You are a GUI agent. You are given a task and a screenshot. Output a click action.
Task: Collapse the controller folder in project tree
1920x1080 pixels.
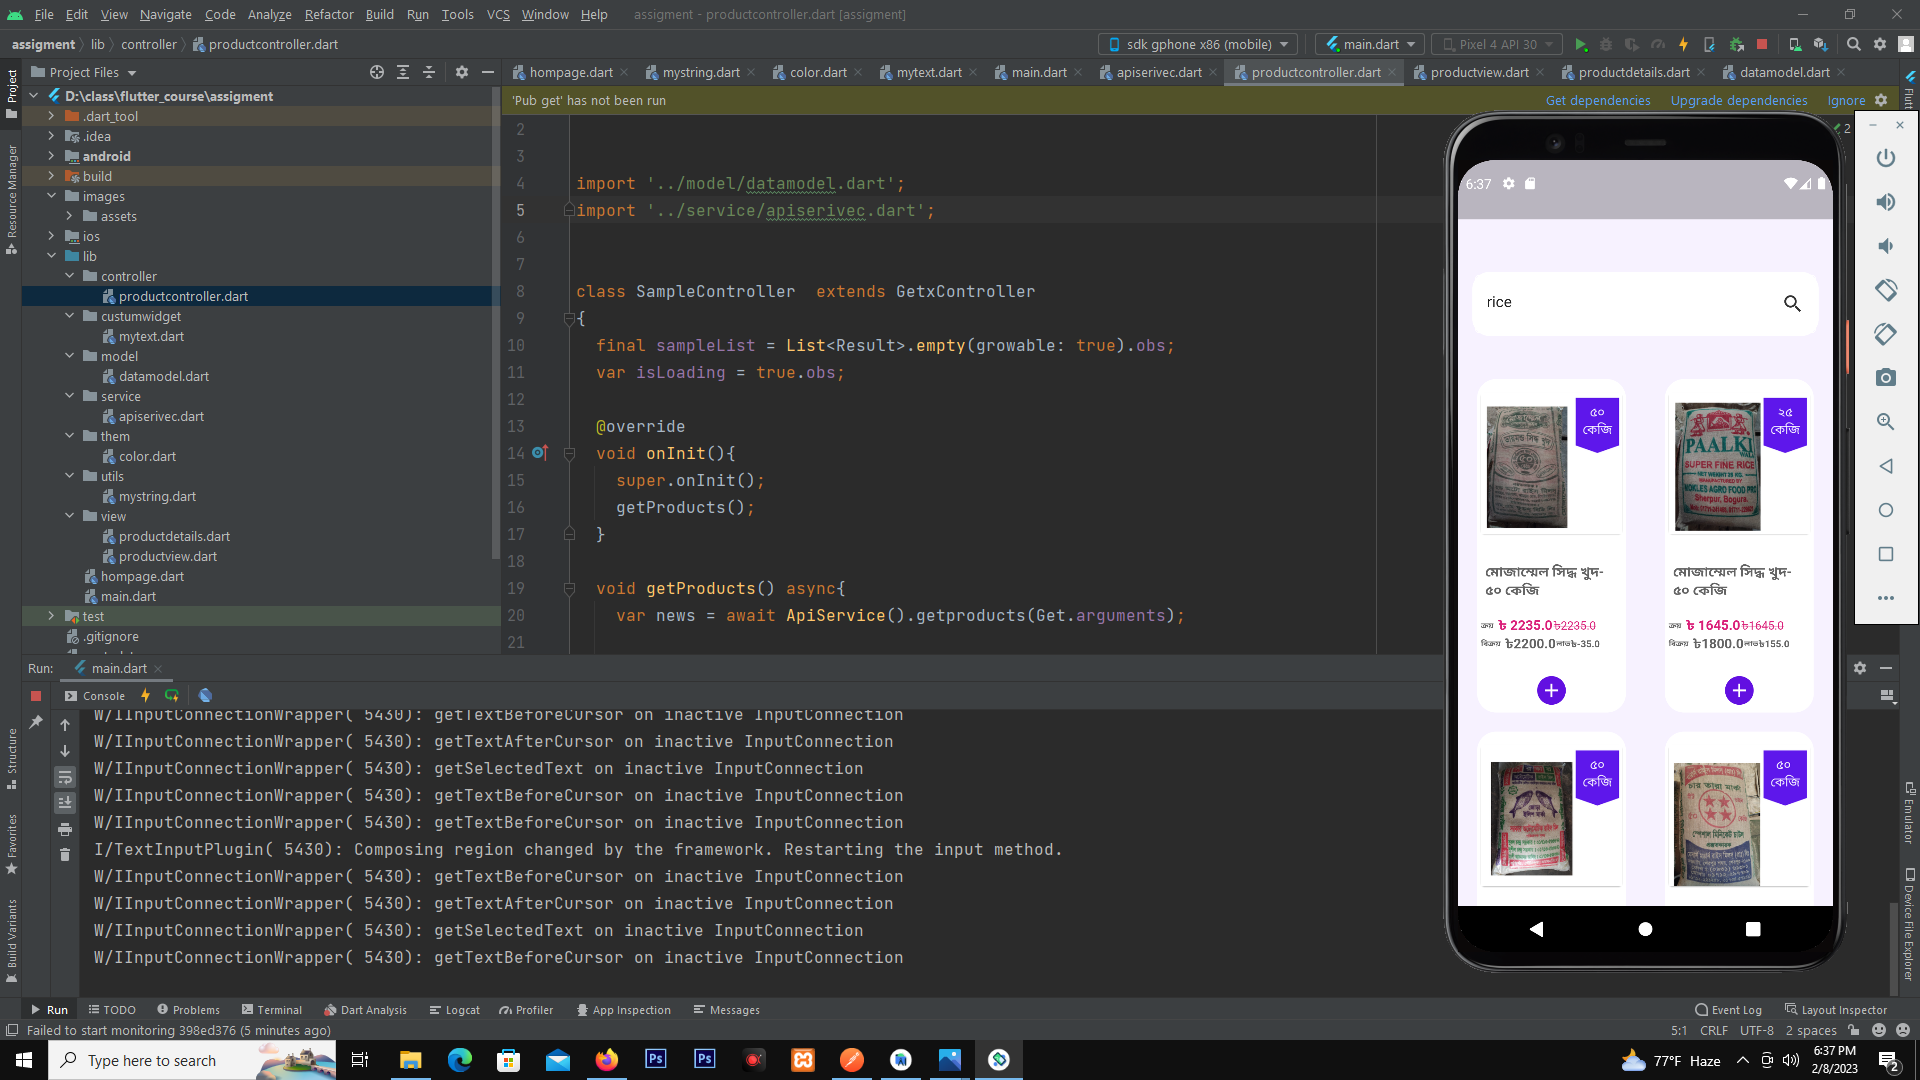69,277
